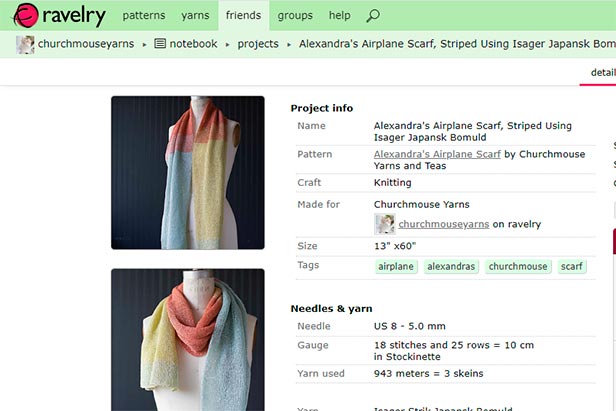Open the search magnifier icon

coord(373,16)
